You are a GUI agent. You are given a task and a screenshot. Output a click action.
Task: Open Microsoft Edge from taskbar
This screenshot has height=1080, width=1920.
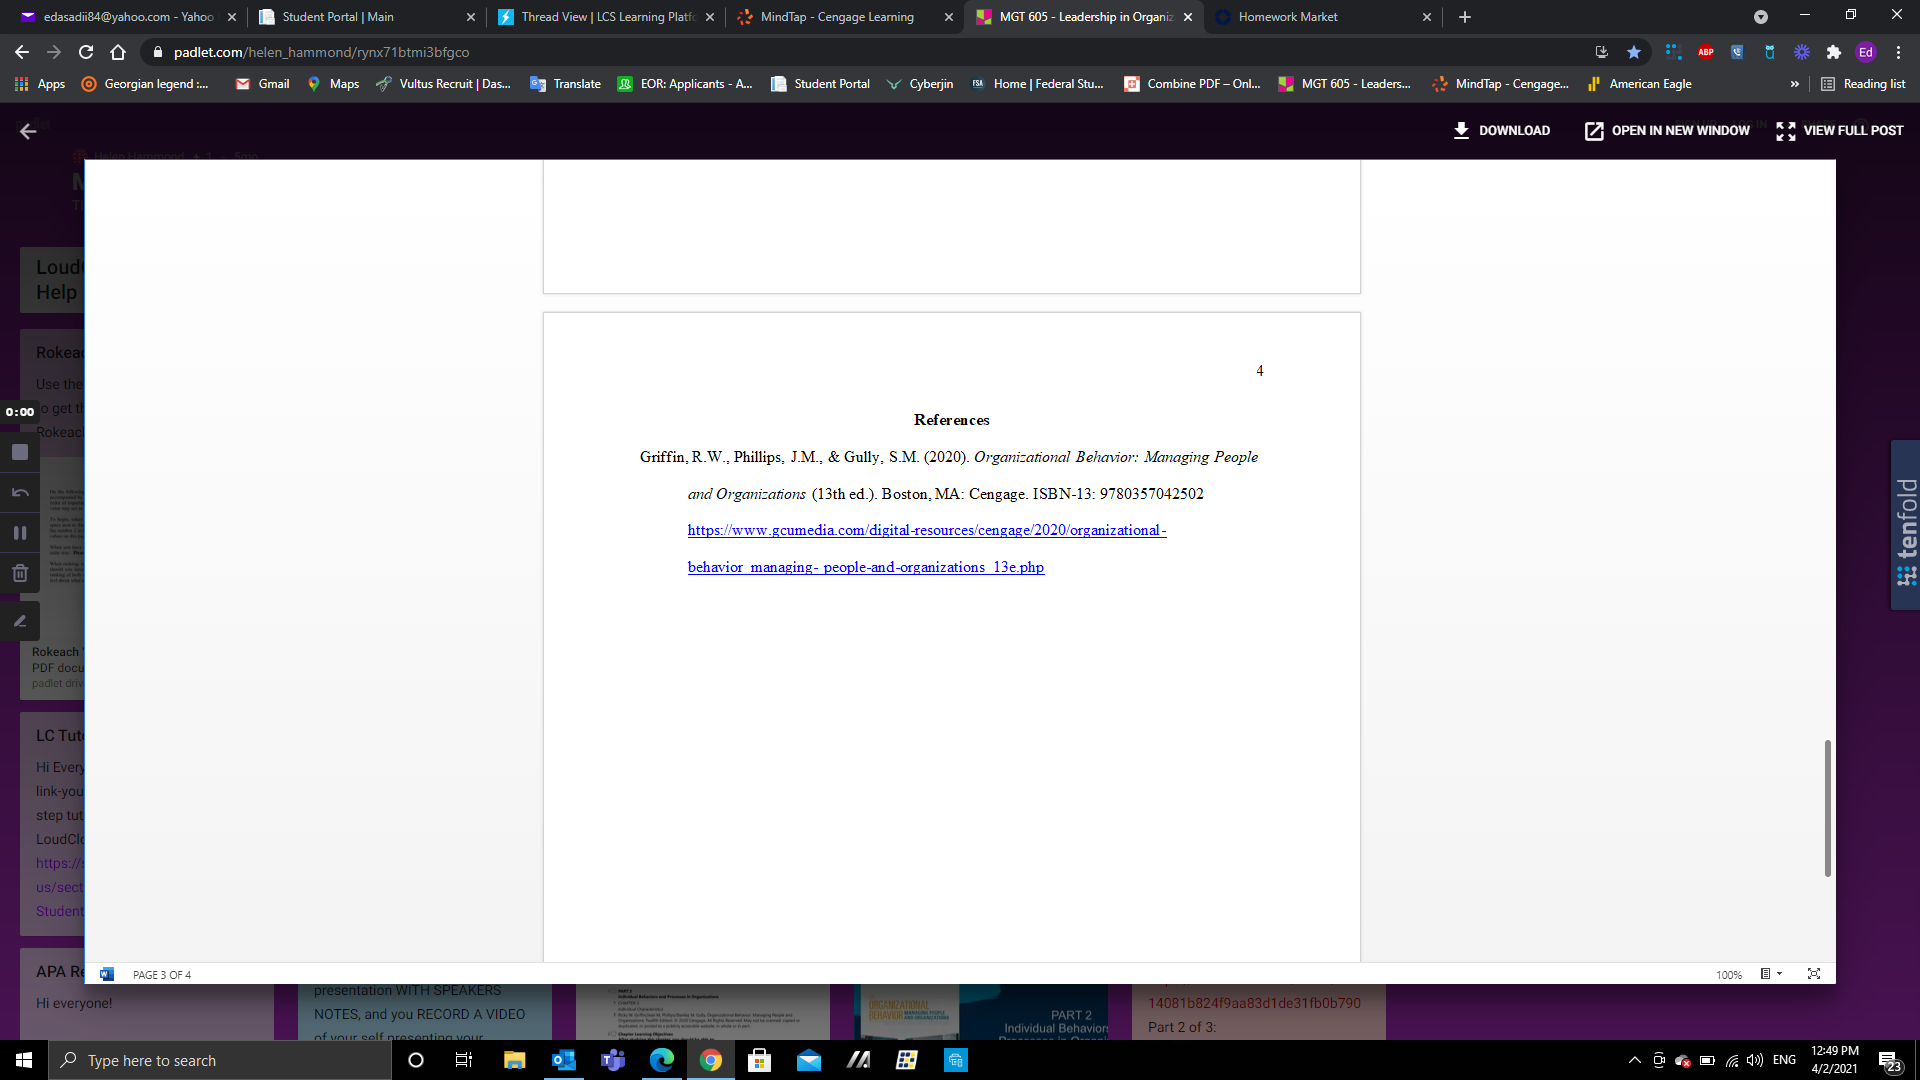pos(661,1060)
